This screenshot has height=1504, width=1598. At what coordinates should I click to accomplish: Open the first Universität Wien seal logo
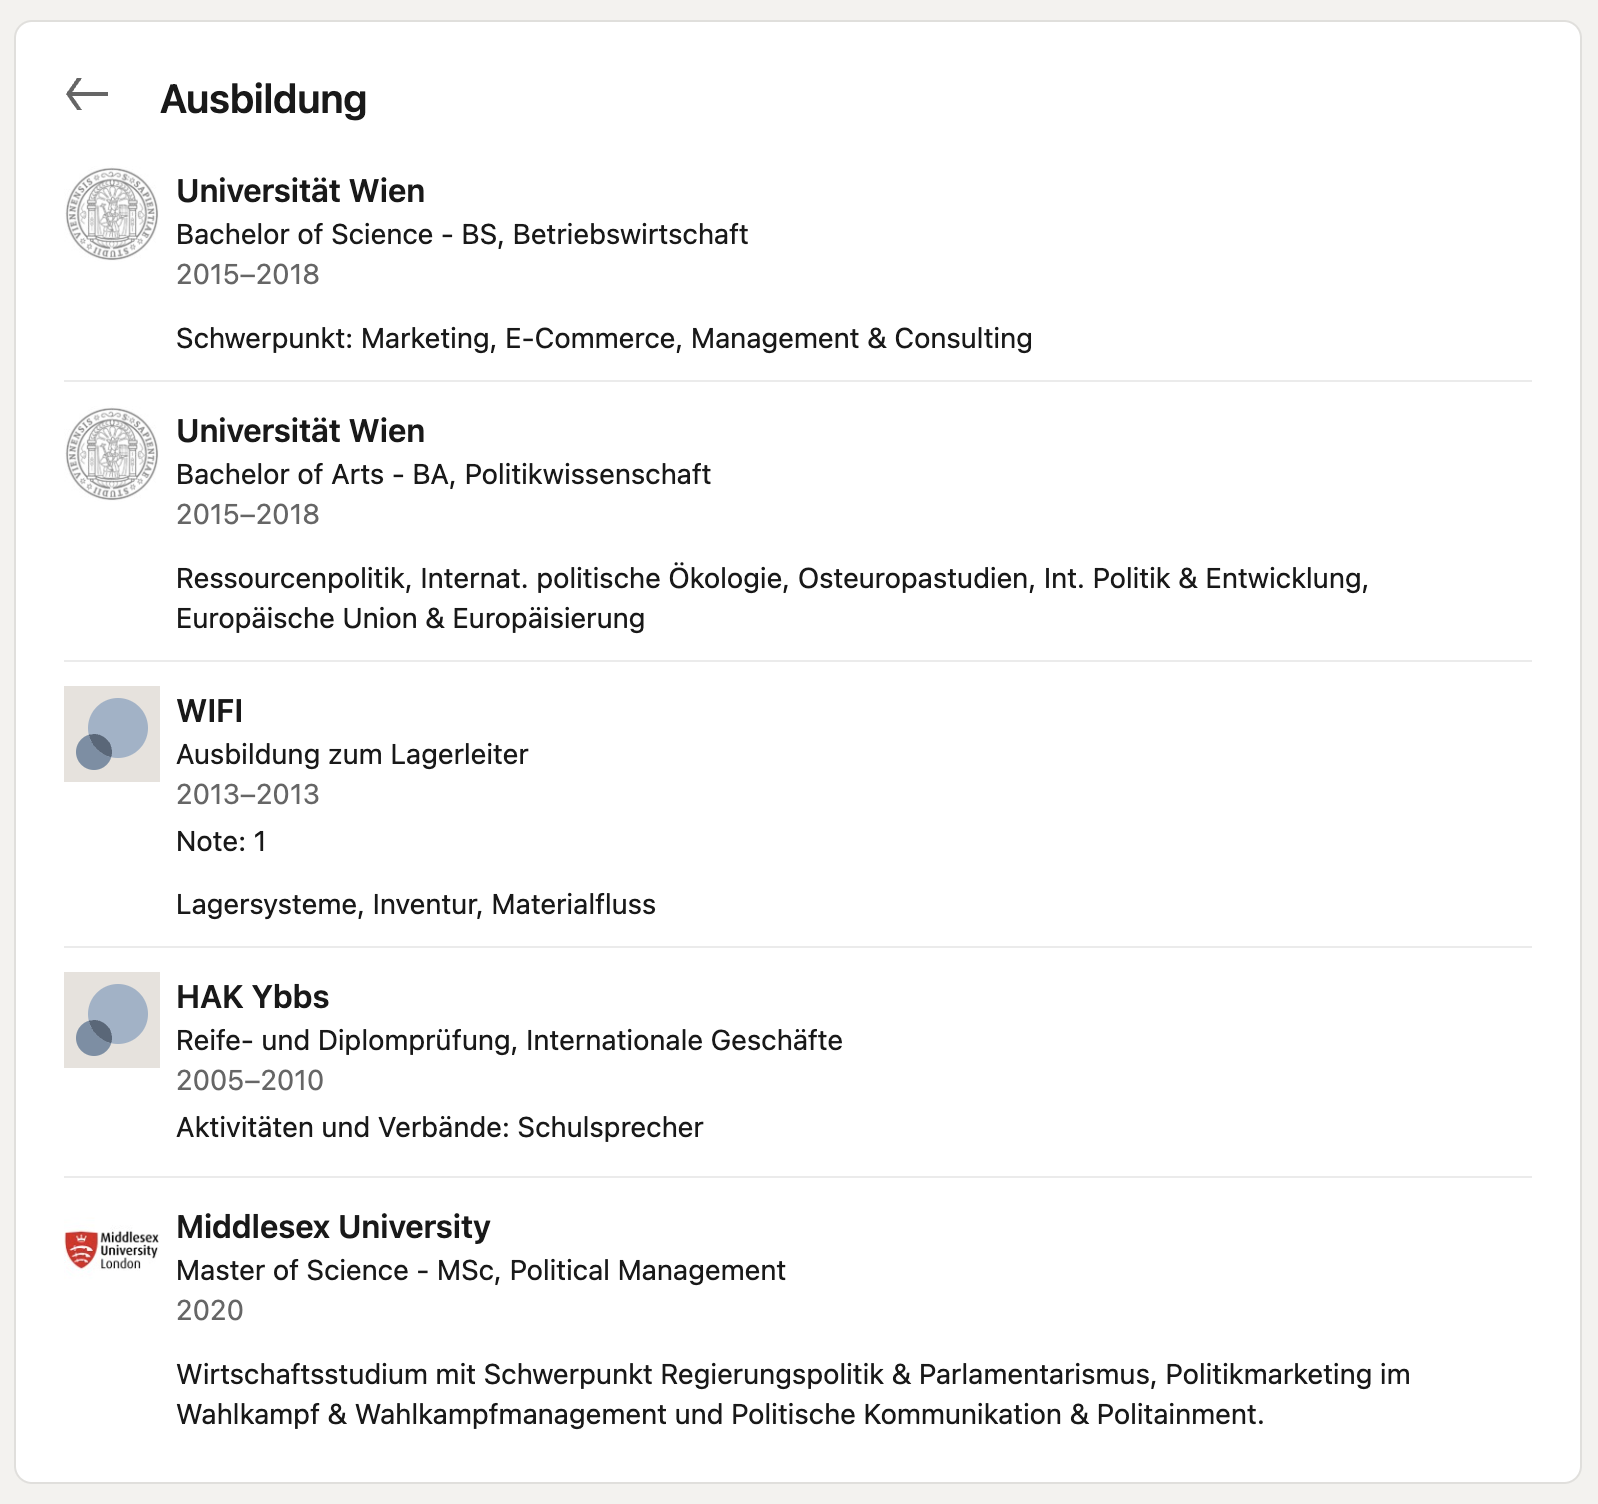[112, 214]
